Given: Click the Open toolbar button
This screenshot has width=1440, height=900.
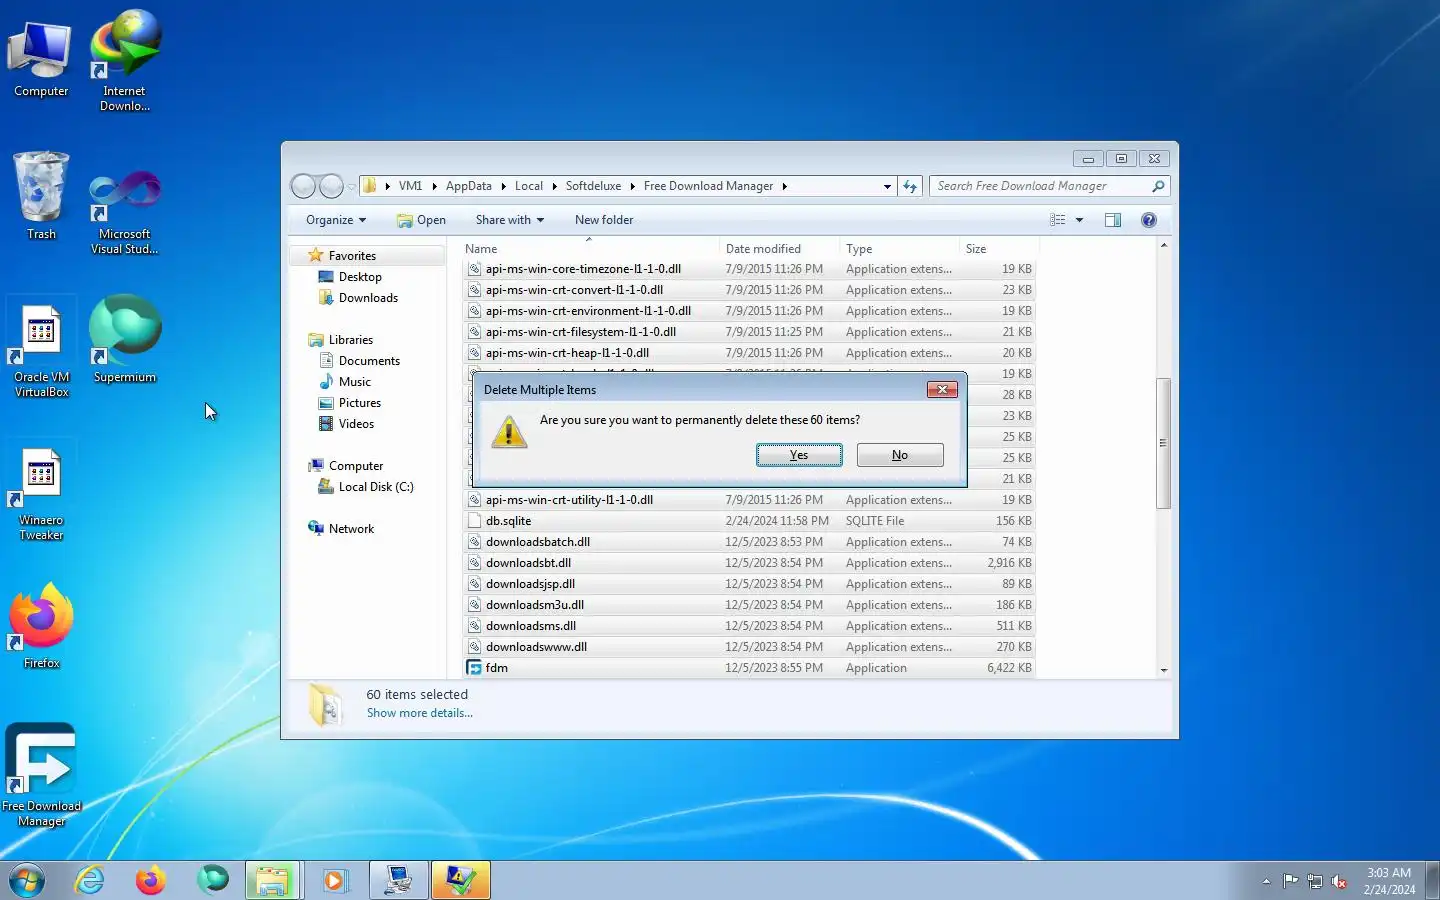Looking at the screenshot, I should [x=421, y=220].
